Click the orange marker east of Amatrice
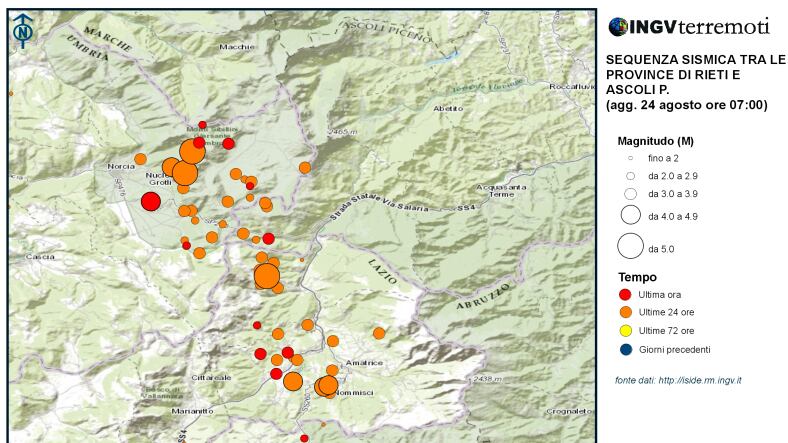 pyautogui.click(x=379, y=333)
